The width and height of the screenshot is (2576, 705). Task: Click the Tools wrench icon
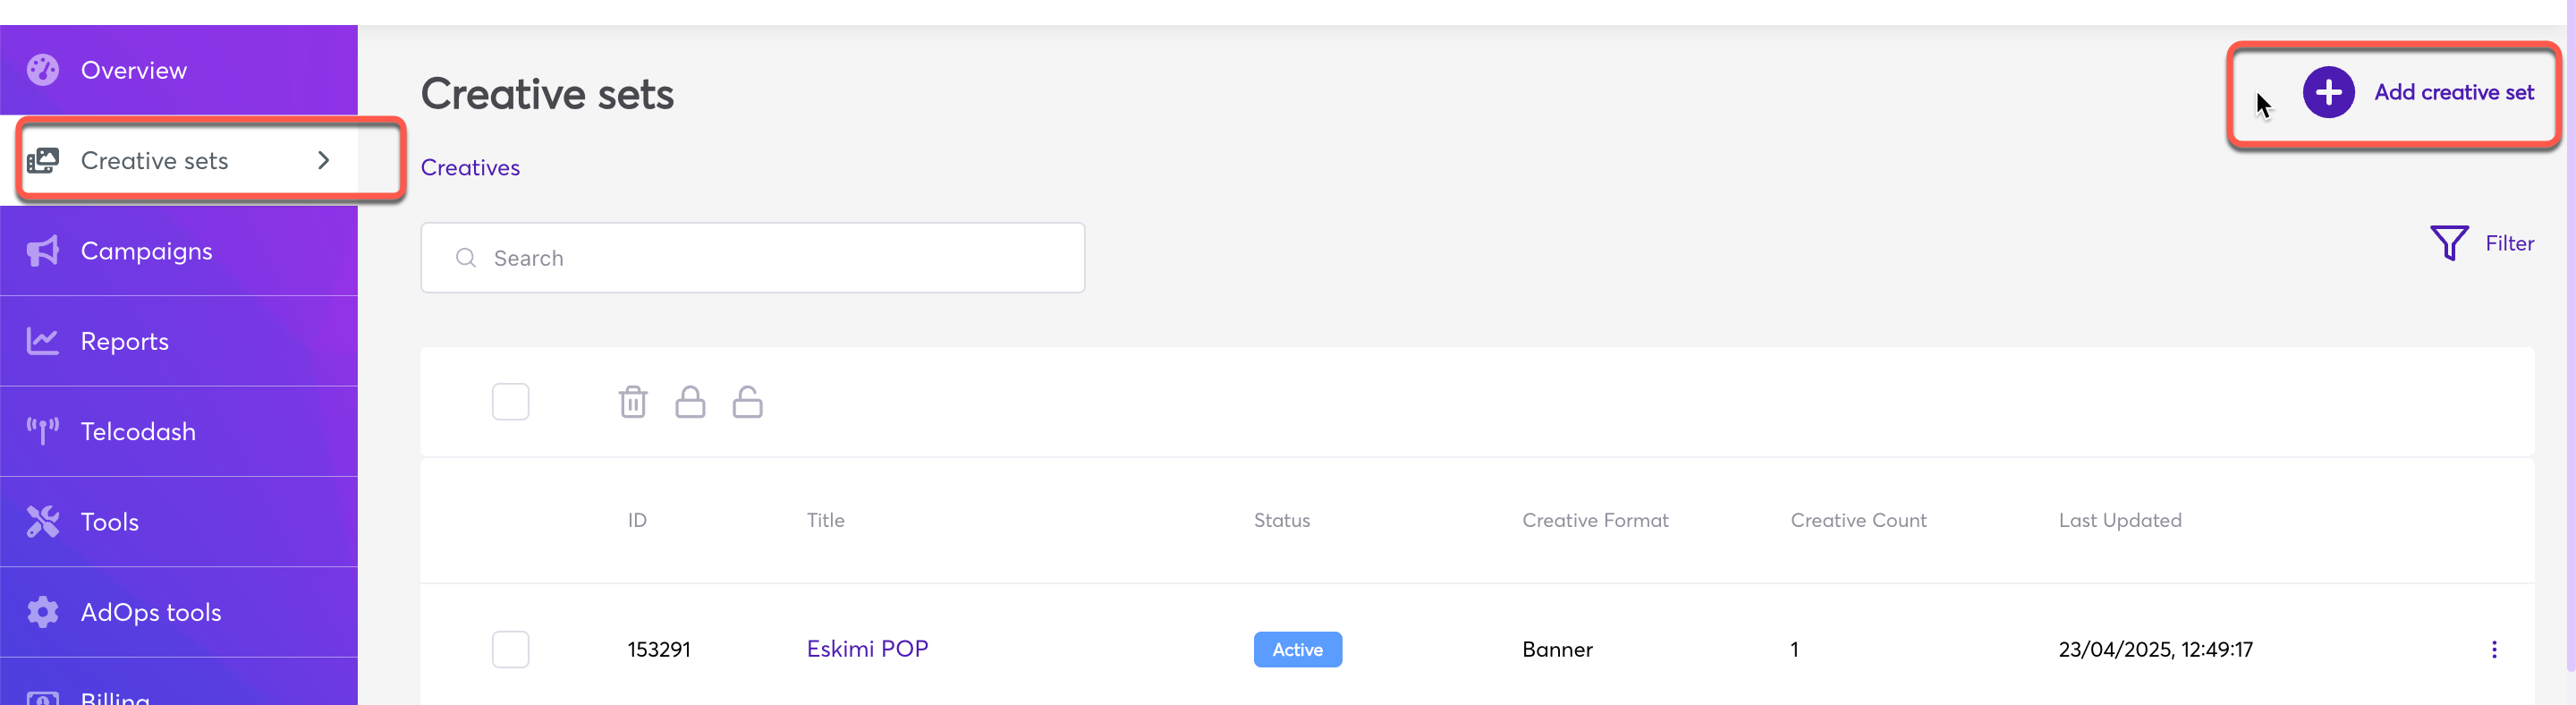pos(43,522)
